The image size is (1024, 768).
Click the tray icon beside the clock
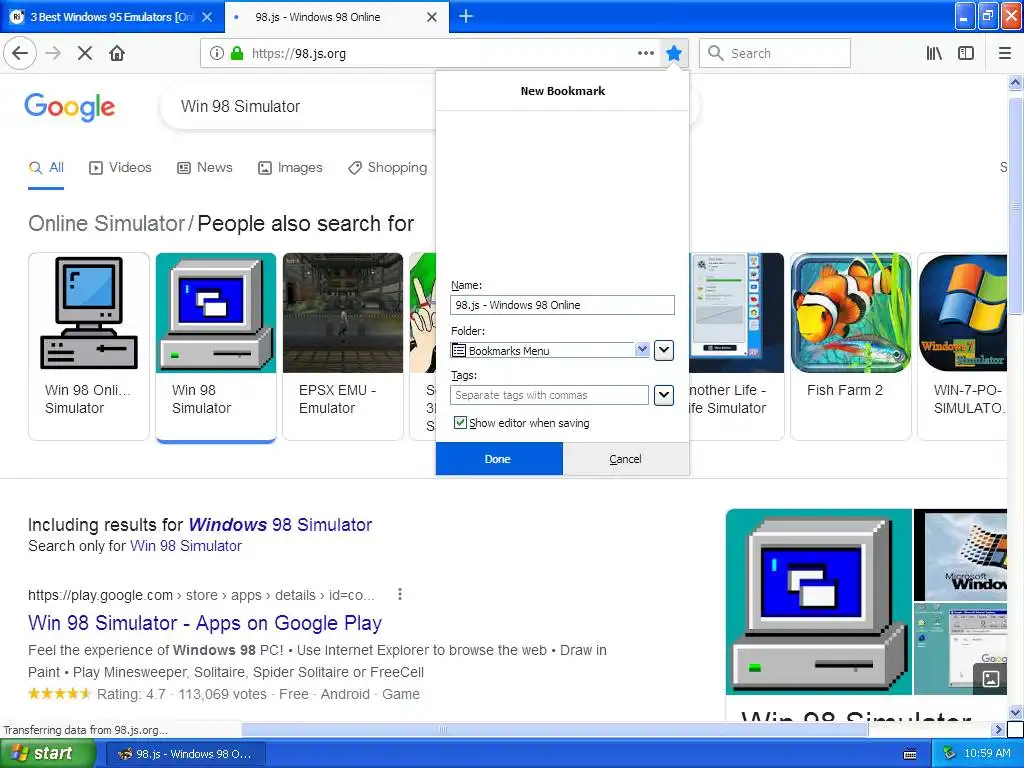point(950,754)
